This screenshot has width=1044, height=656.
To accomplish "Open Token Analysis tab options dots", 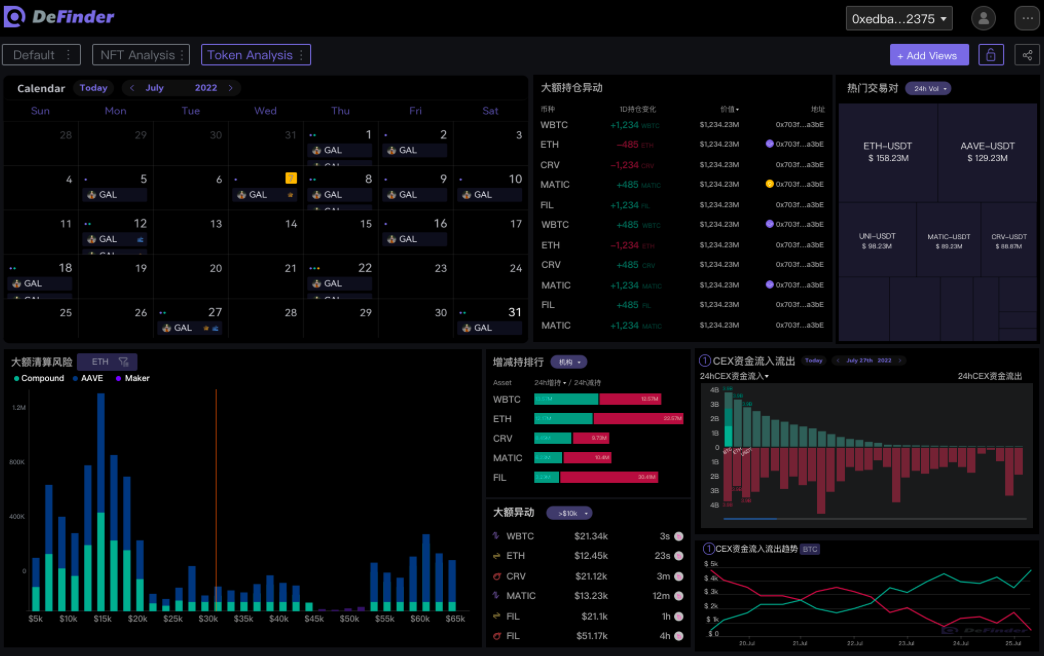I will point(301,55).
